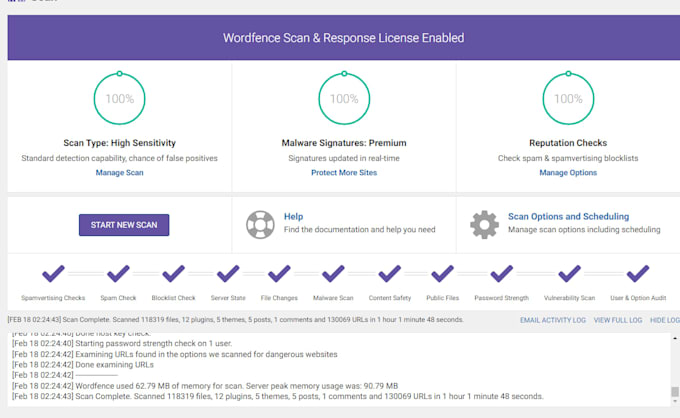Viewport: 680px width, 418px height.
Task: Click the Scan Type 100% progress circle
Action: click(120, 99)
